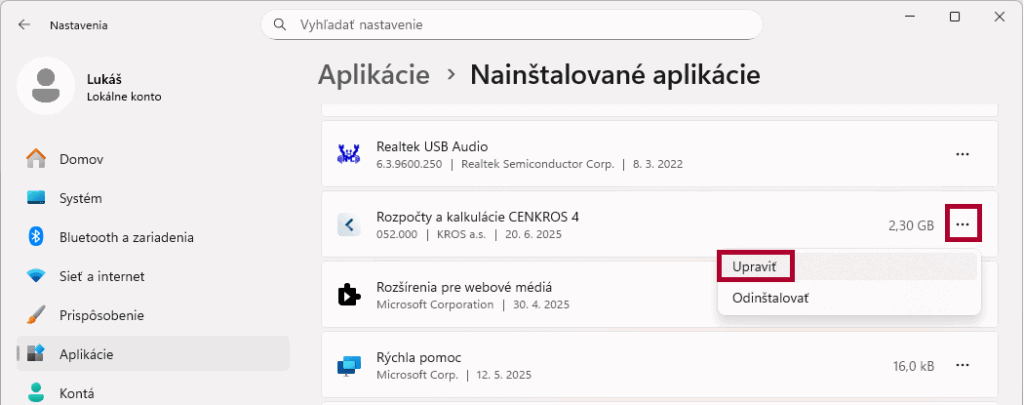Click the Realtek USB Audio app icon
The image size is (1024, 405).
349,154
